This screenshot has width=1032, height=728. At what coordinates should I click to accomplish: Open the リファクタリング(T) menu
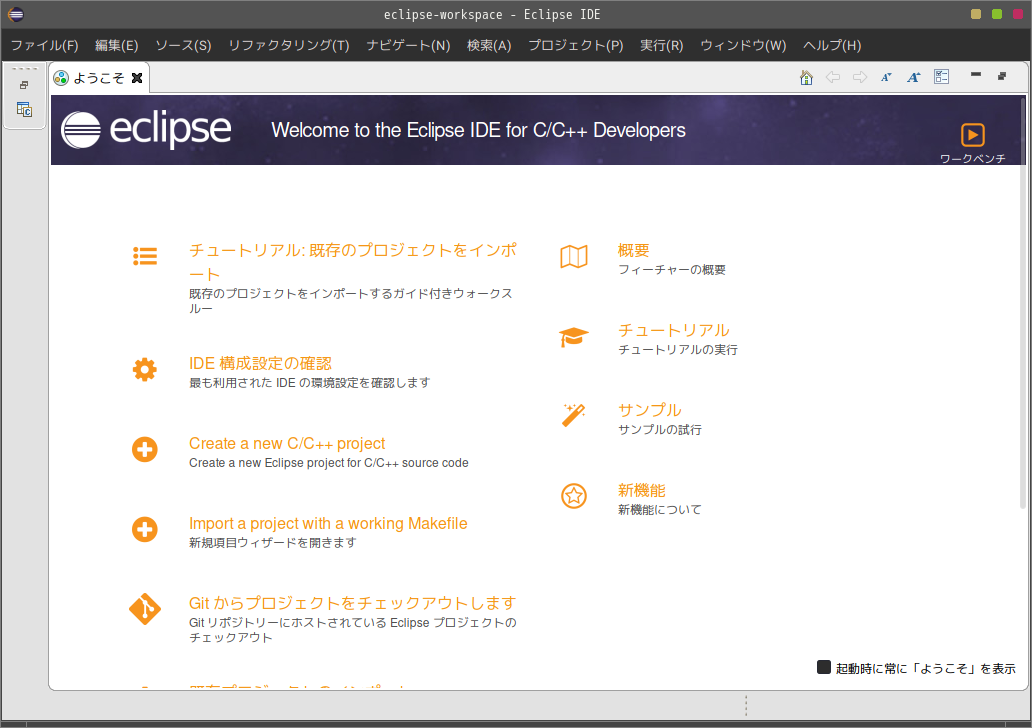pyautogui.click(x=289, y=45)
